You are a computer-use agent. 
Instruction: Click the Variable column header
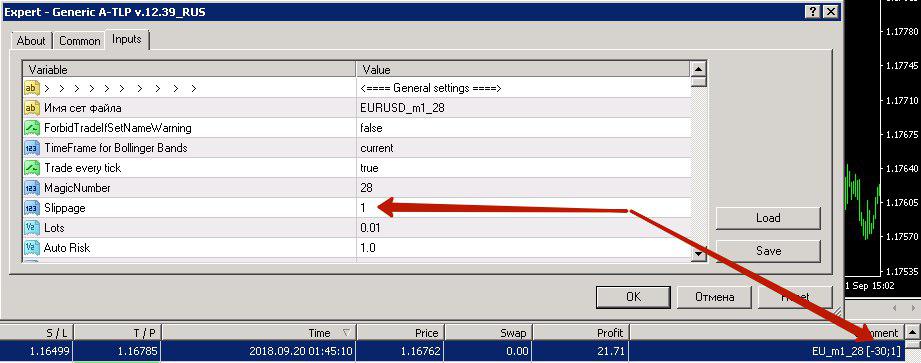coord(189,70)
